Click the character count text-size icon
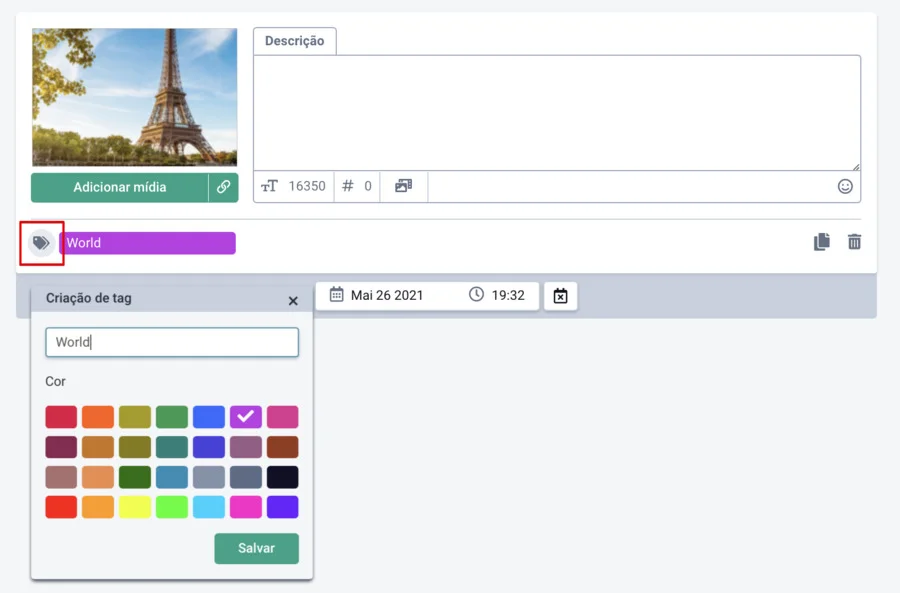This screenshot has width=900, height=593. pyautogui.click(x=269, y=186)
